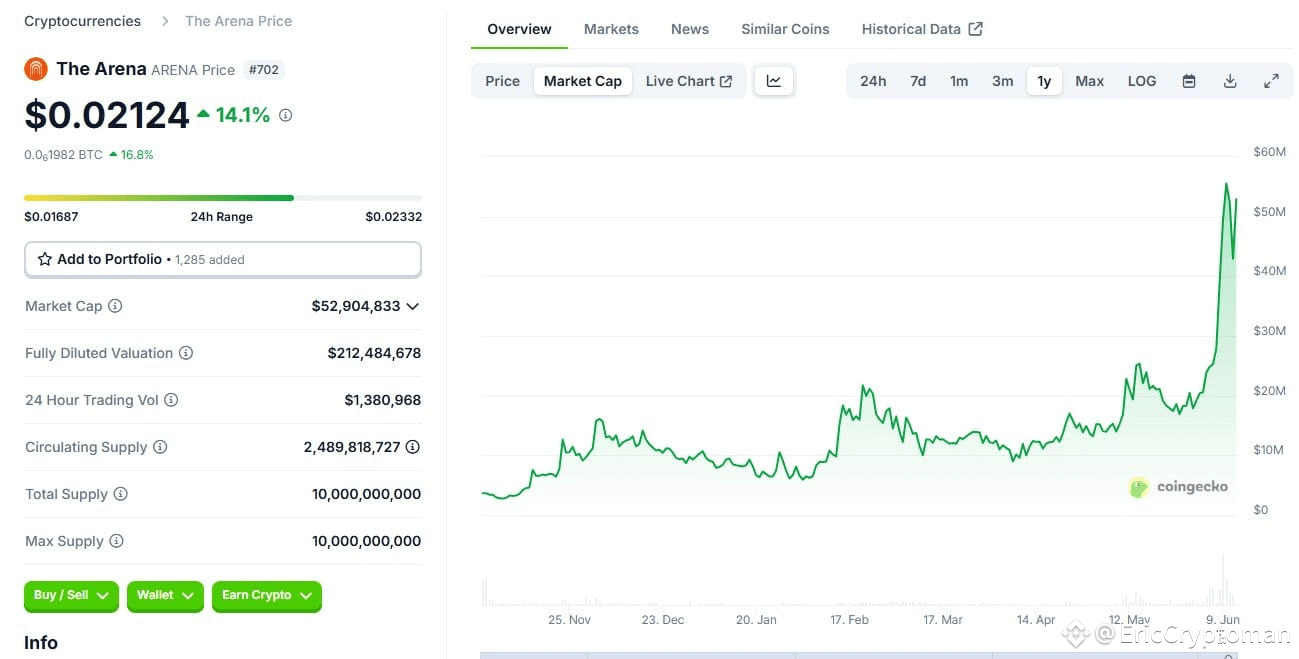This screenshot has height=659, width=1299.
Task: Open Live Chart tab
Action: 689,81
